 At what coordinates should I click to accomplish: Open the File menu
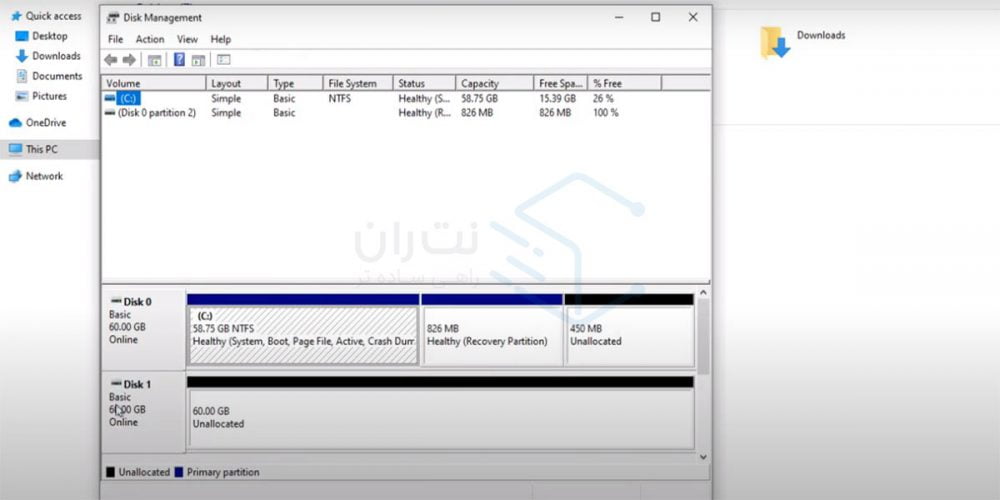115,39
